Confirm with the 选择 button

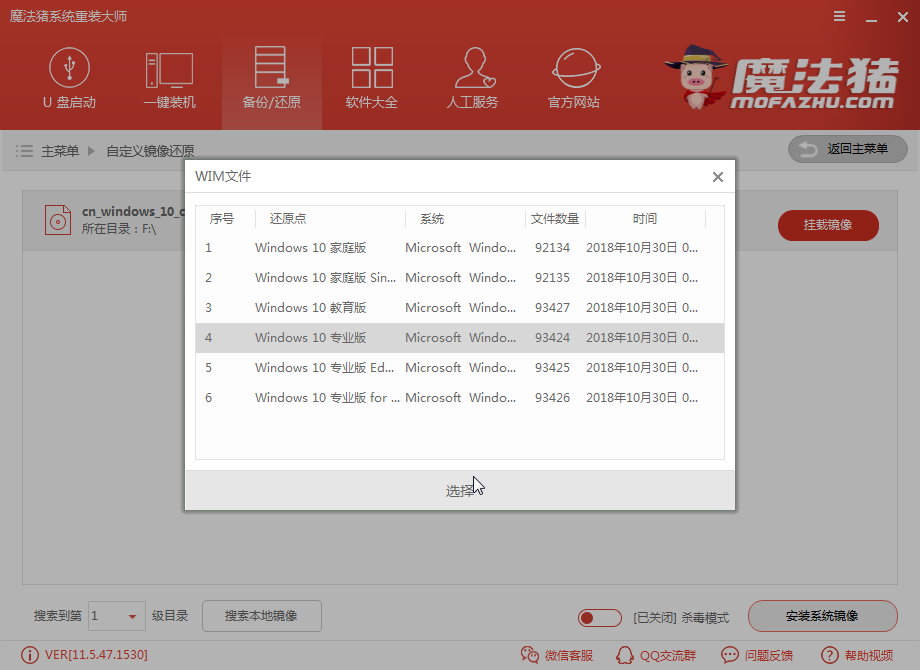tap(460, 490)
